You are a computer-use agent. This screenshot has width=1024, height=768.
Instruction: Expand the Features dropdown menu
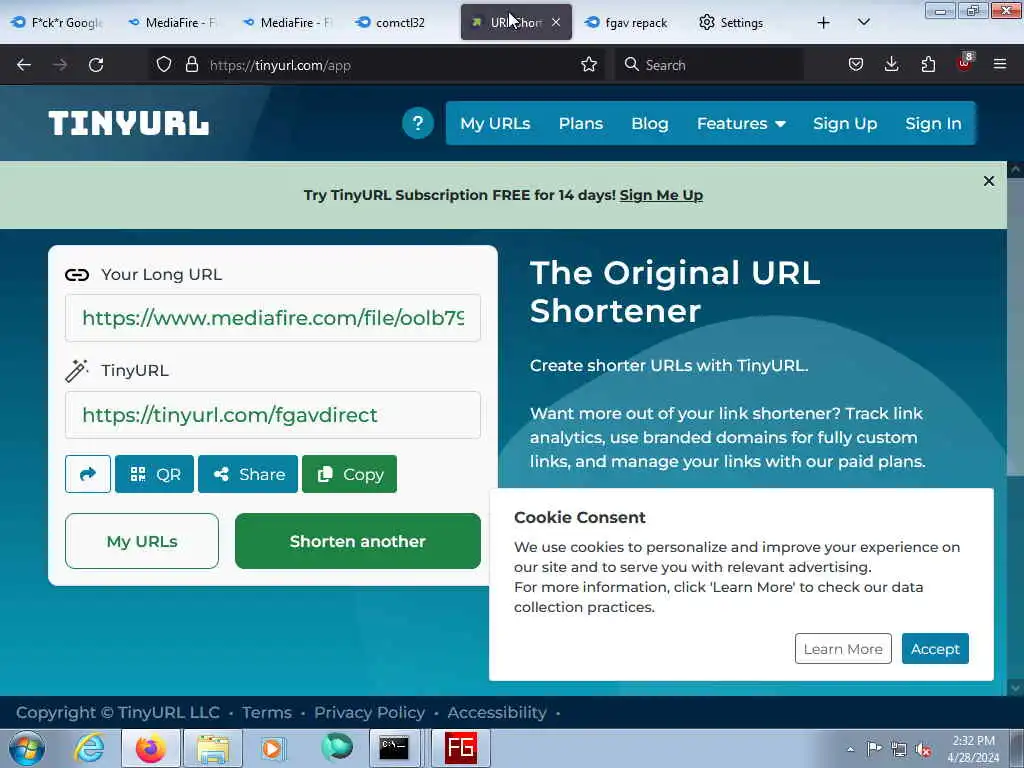click(741, 123)
